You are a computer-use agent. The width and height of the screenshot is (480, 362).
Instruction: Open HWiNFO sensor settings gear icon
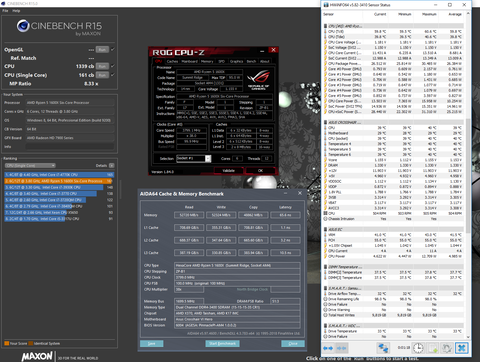click(x=447, y=348)
